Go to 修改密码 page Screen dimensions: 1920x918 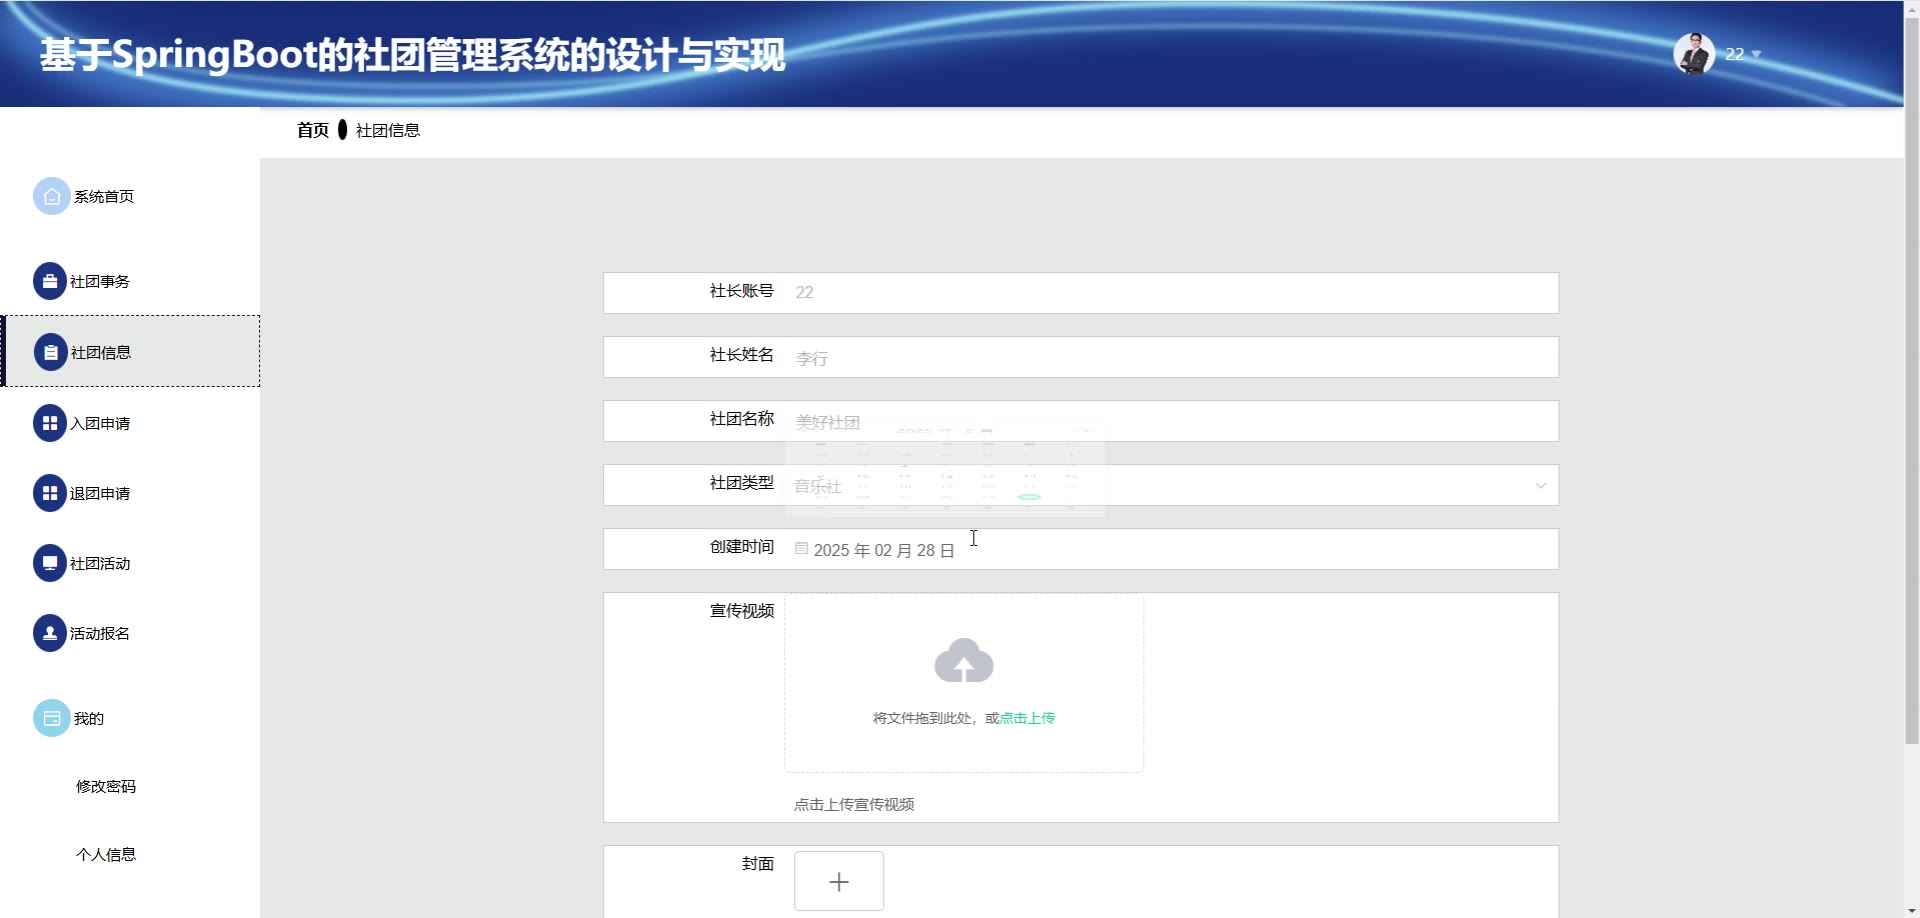[106, 786]
